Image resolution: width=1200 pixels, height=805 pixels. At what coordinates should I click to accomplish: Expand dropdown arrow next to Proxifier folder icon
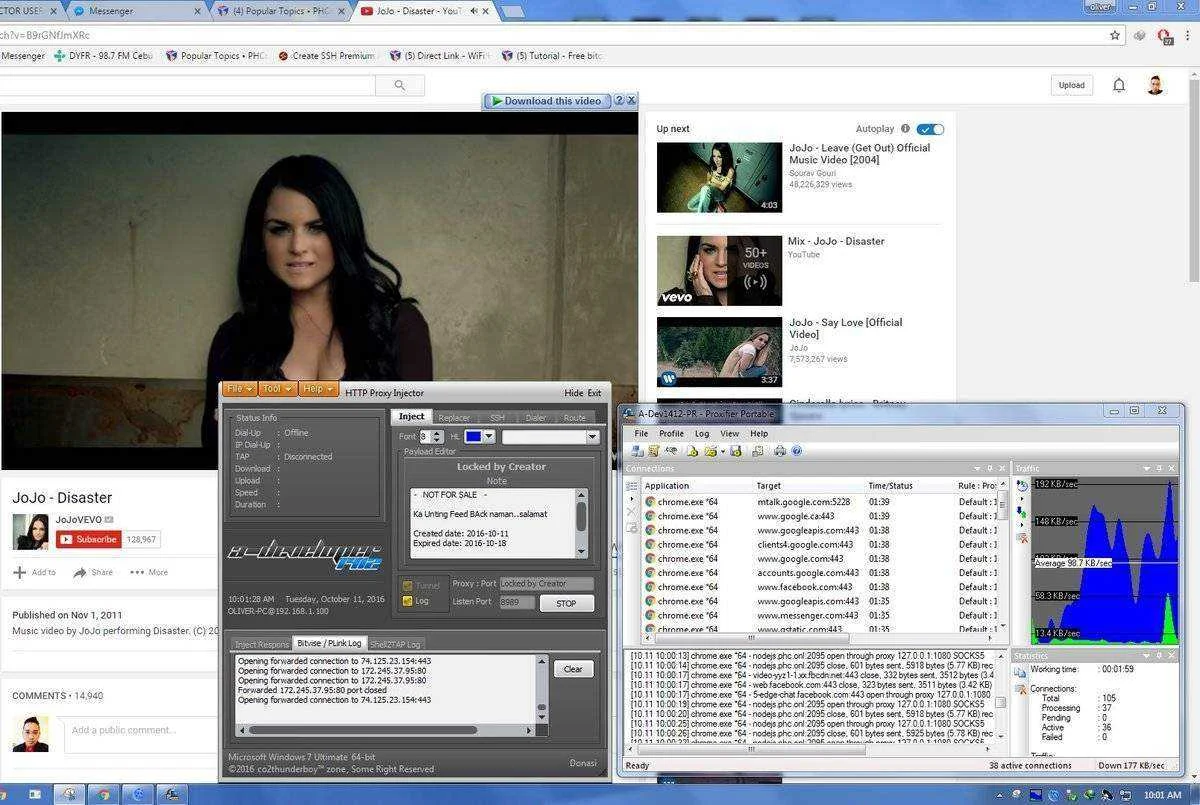pos(722,451)
